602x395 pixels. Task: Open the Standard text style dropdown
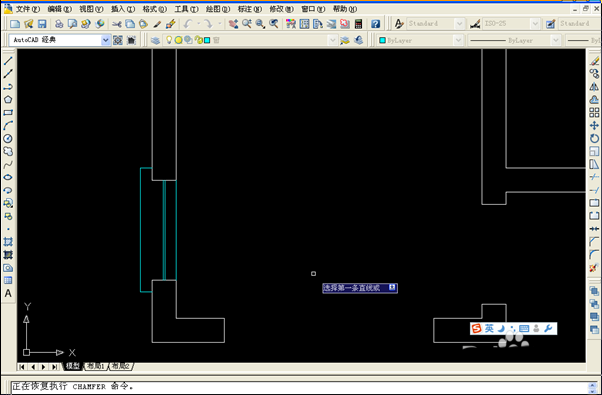[459, 24]
